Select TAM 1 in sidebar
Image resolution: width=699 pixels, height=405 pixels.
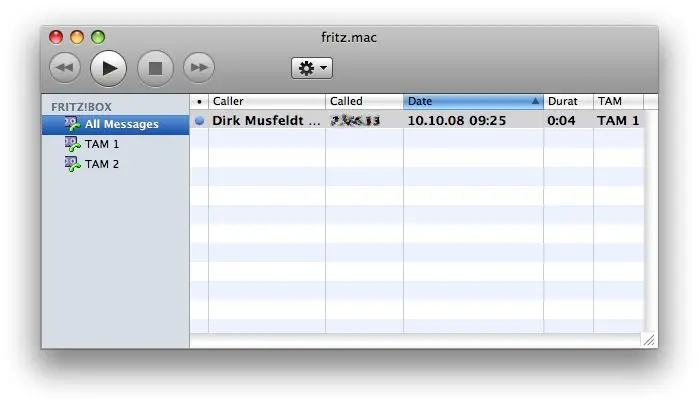click(x=115, y=144)
